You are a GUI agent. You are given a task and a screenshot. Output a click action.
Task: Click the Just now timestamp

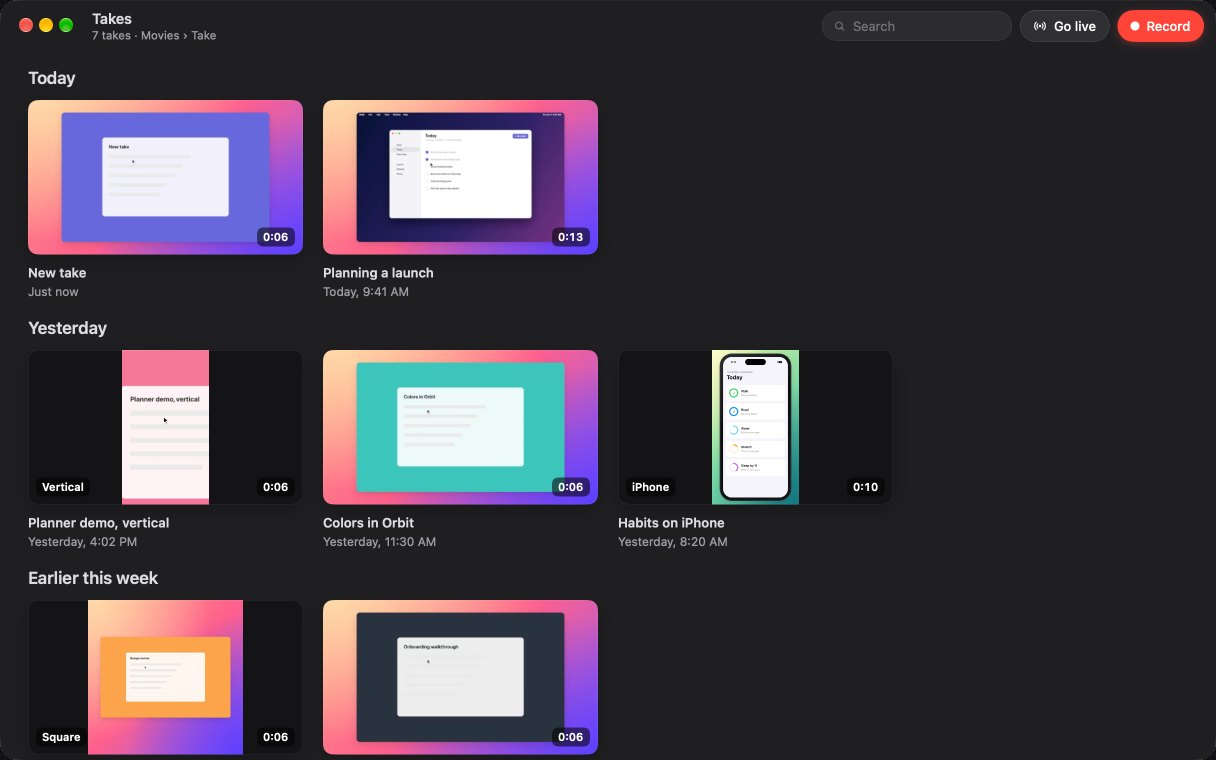53,292
